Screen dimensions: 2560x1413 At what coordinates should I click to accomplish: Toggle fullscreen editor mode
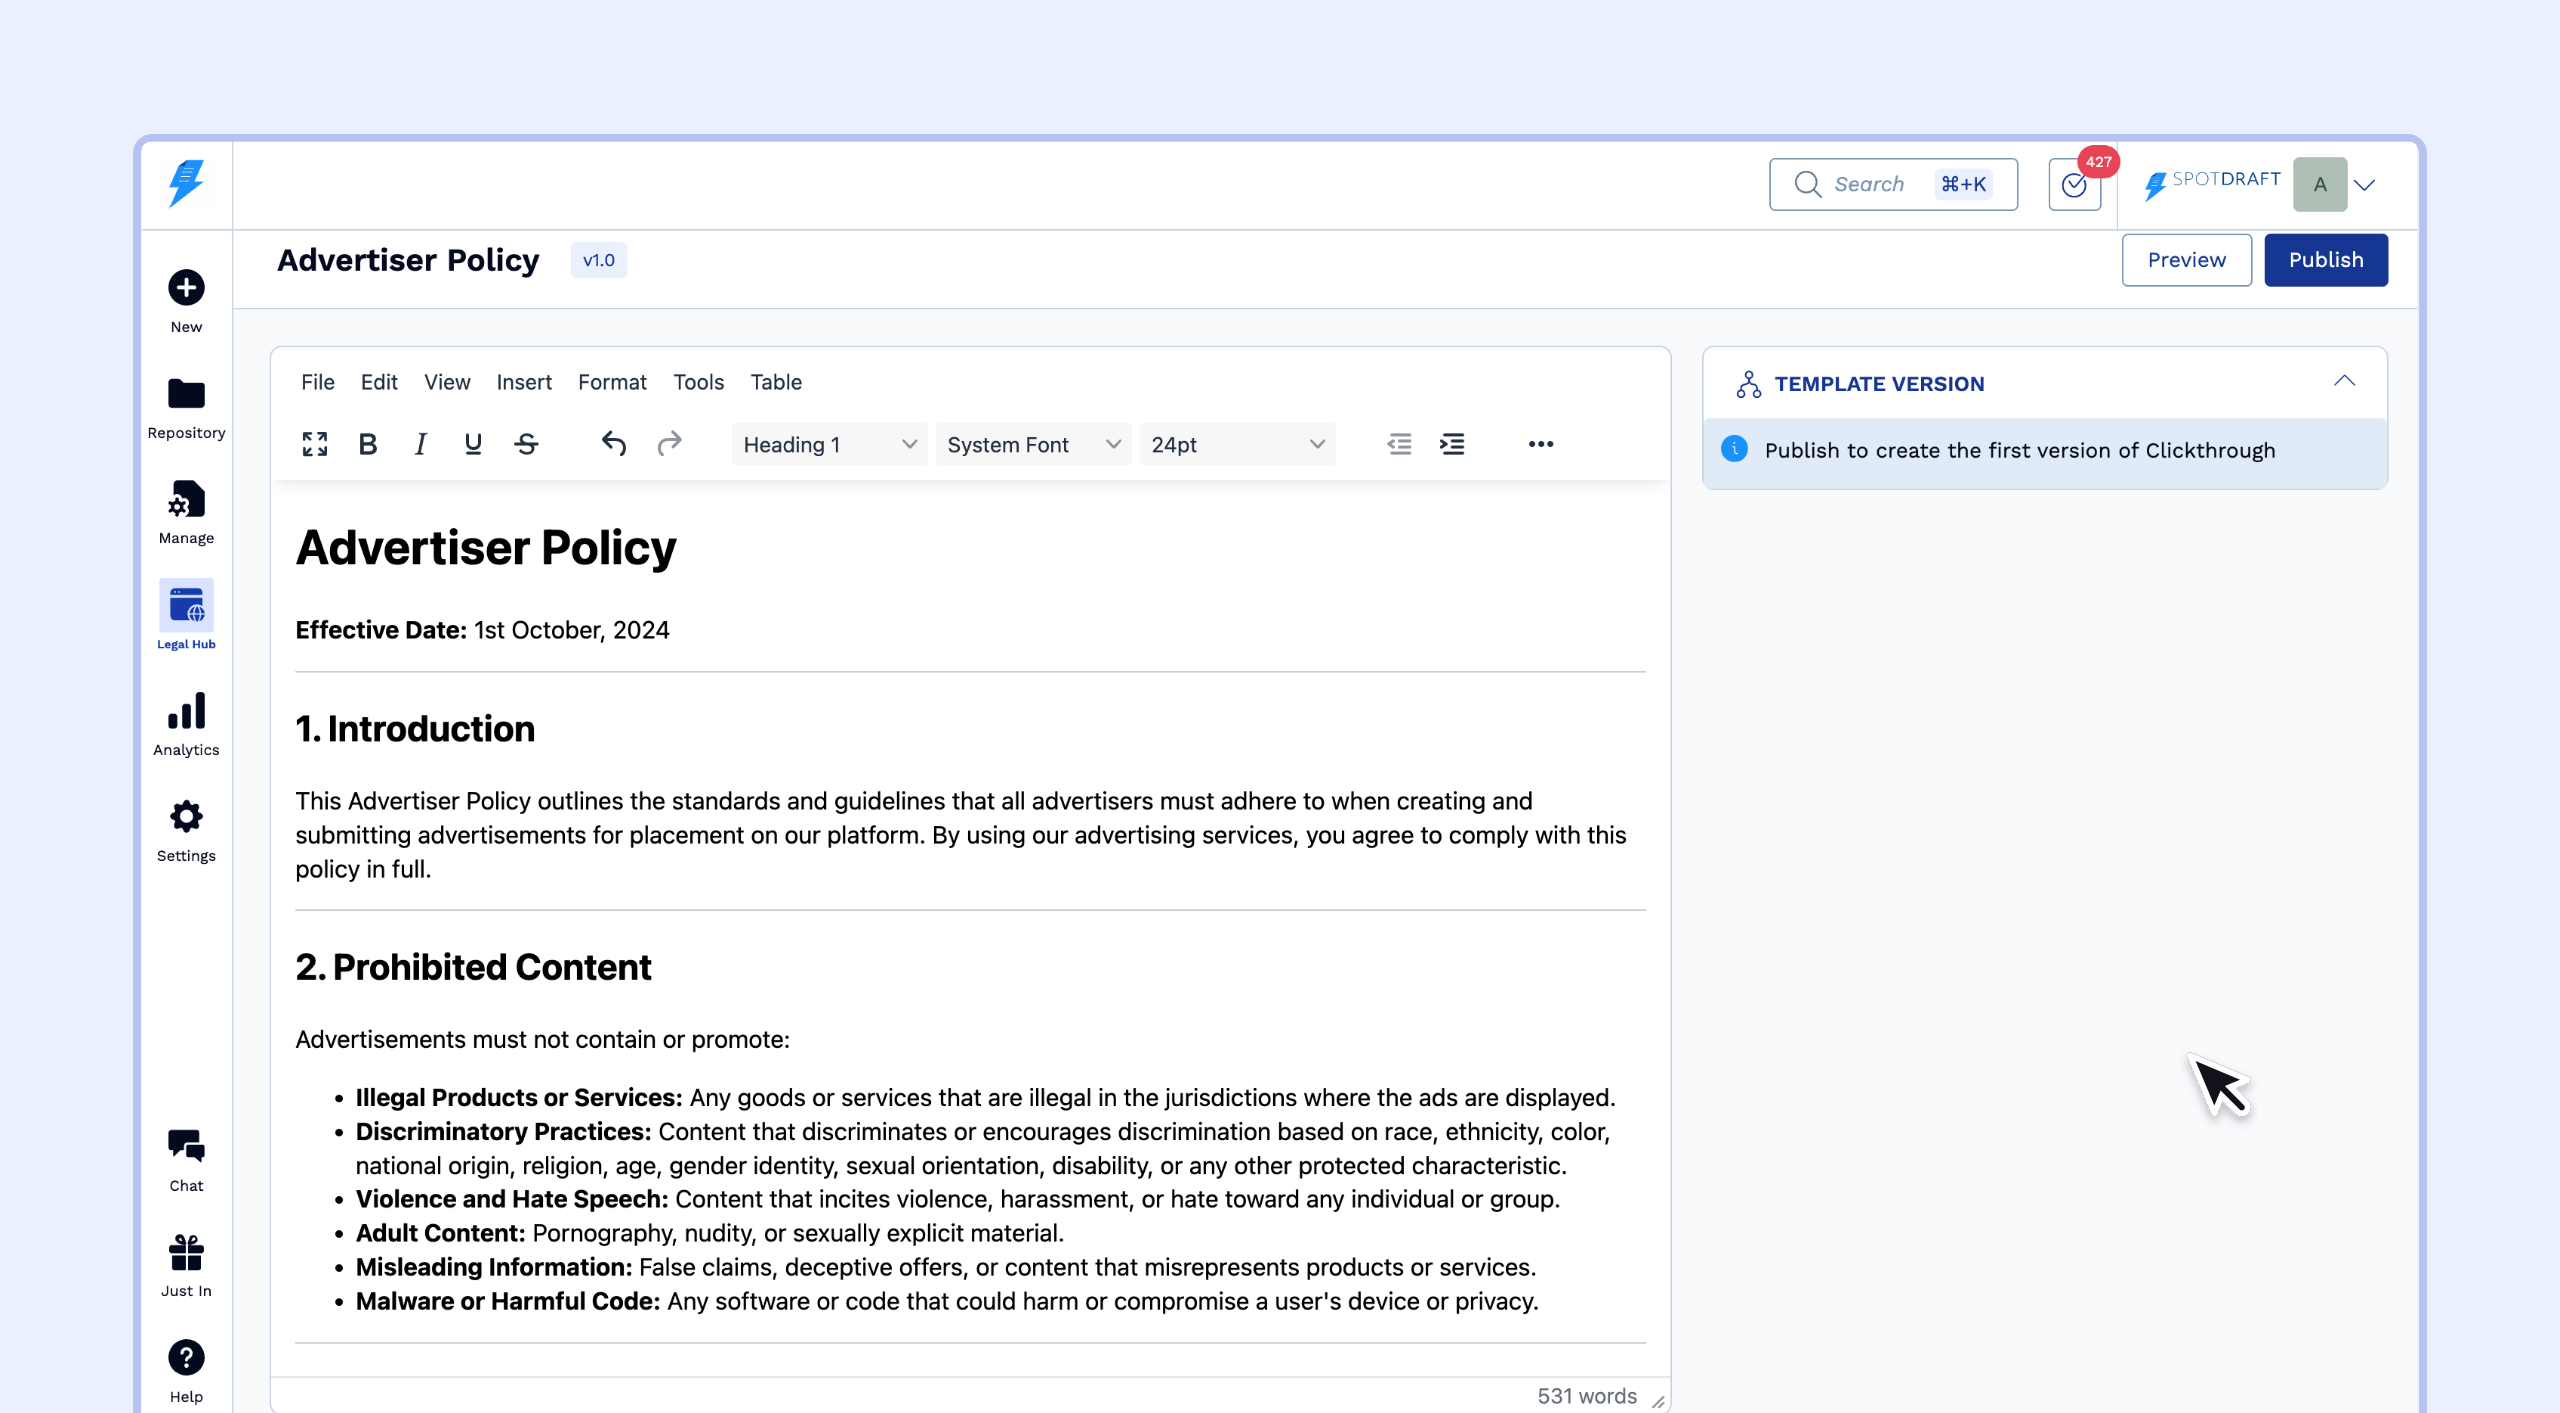point(315,444)
